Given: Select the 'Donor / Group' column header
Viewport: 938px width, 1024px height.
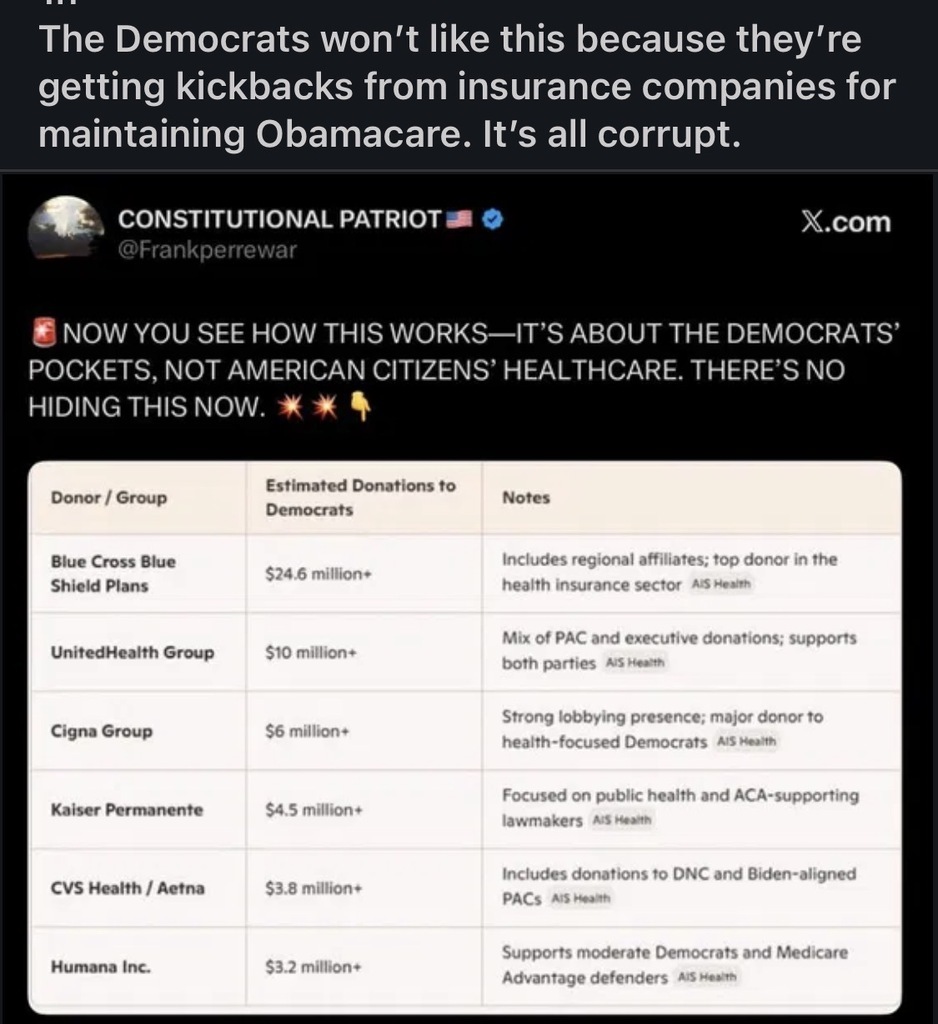Looking at the screenshot, I should click(109, 497).
